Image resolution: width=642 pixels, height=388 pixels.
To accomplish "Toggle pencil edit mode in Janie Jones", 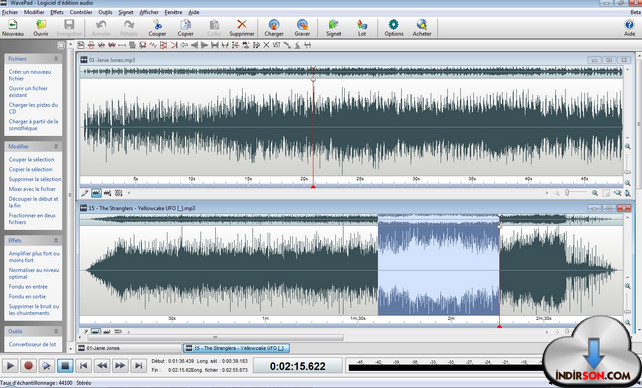I will 85,193.
